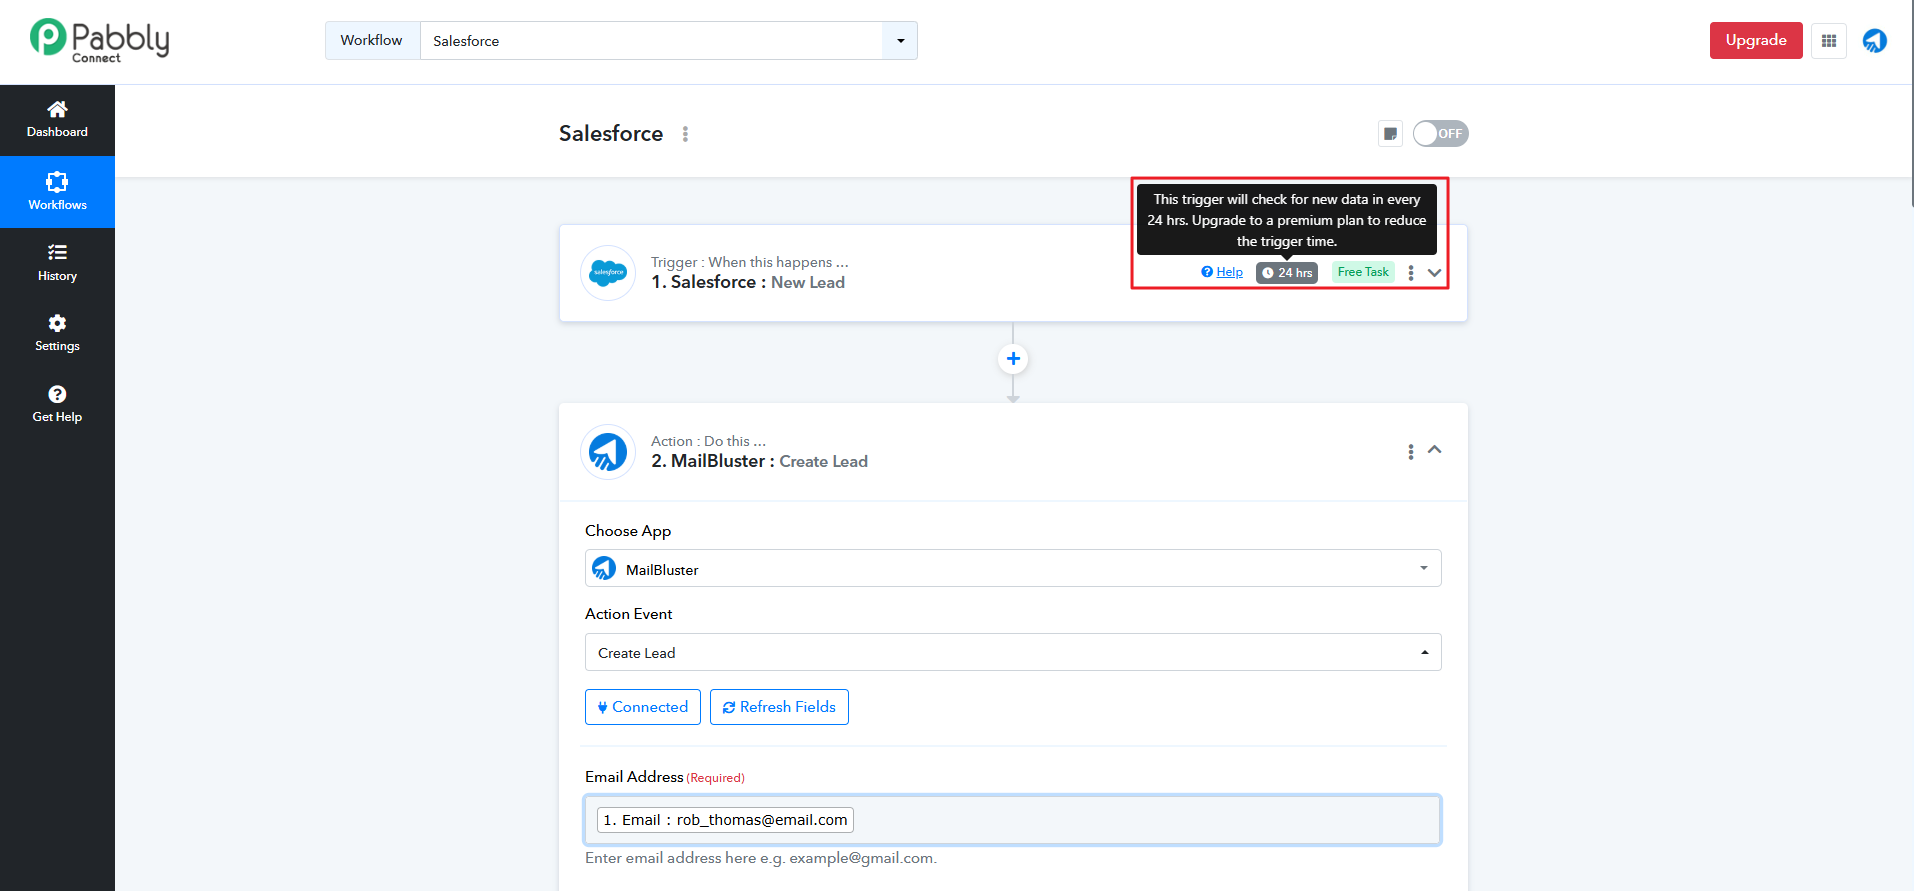The height and width of the screenshot is (891, 1914).
Task: Click the Salesforce trigger app icon
Action: (x=608, y=273)
